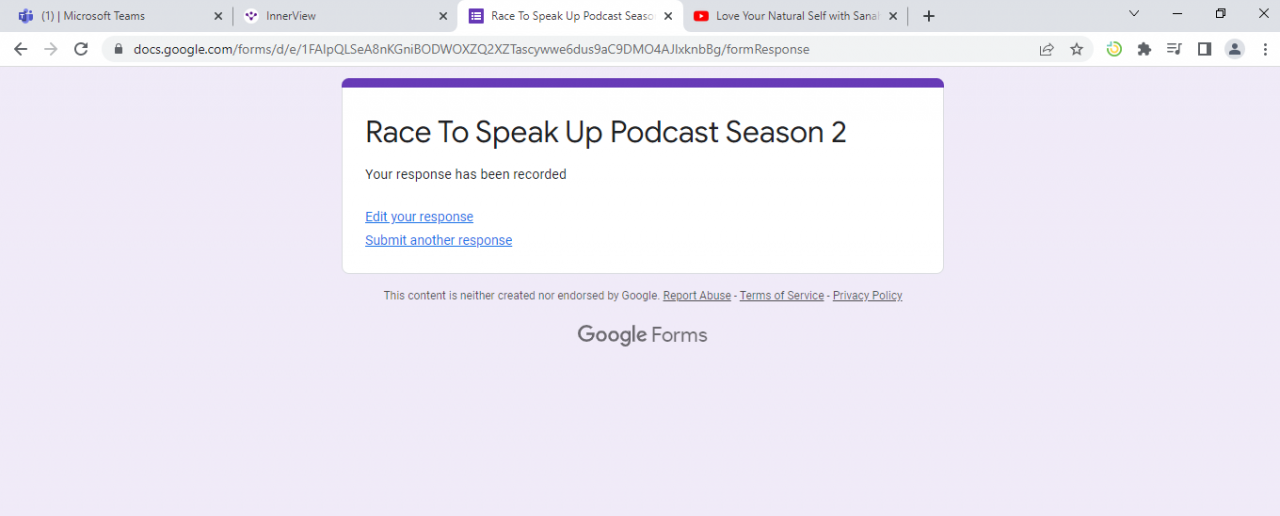Image resolution: width=1280 pixels, height=516 pixels.
Task: Click Submit another response link
Action: (438, 240)
